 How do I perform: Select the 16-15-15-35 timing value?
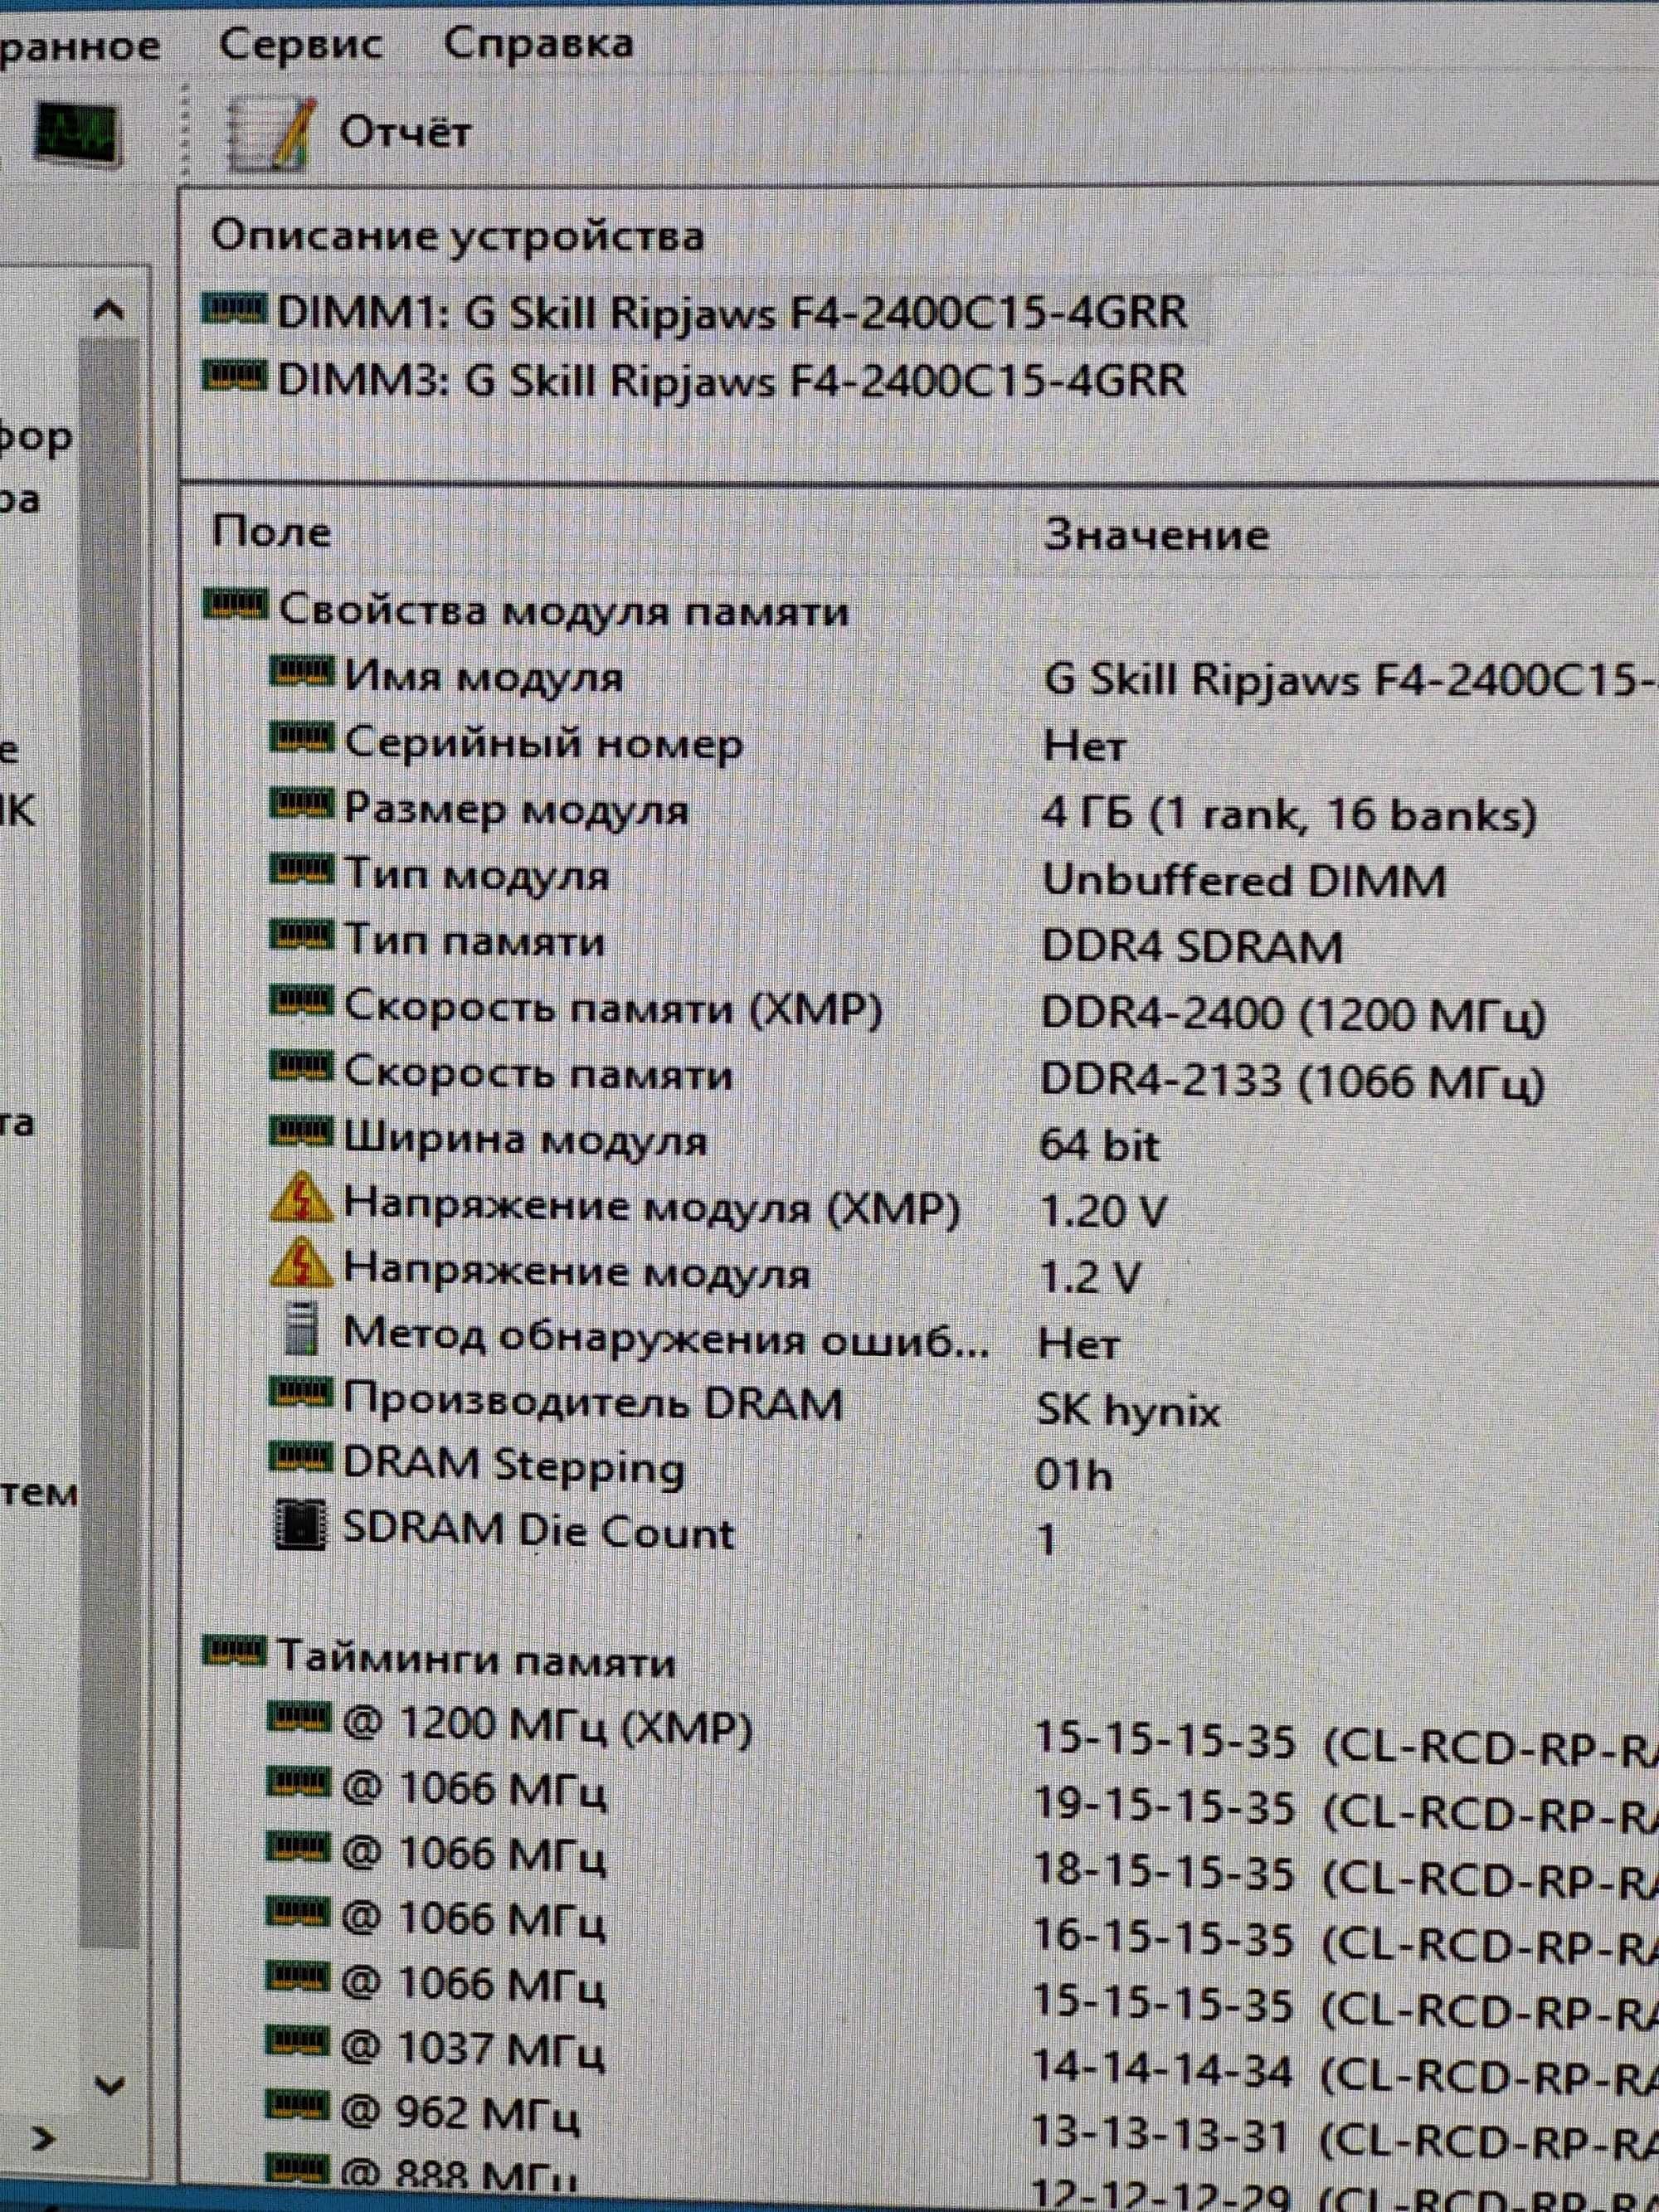click(x=1164, y=1937)
